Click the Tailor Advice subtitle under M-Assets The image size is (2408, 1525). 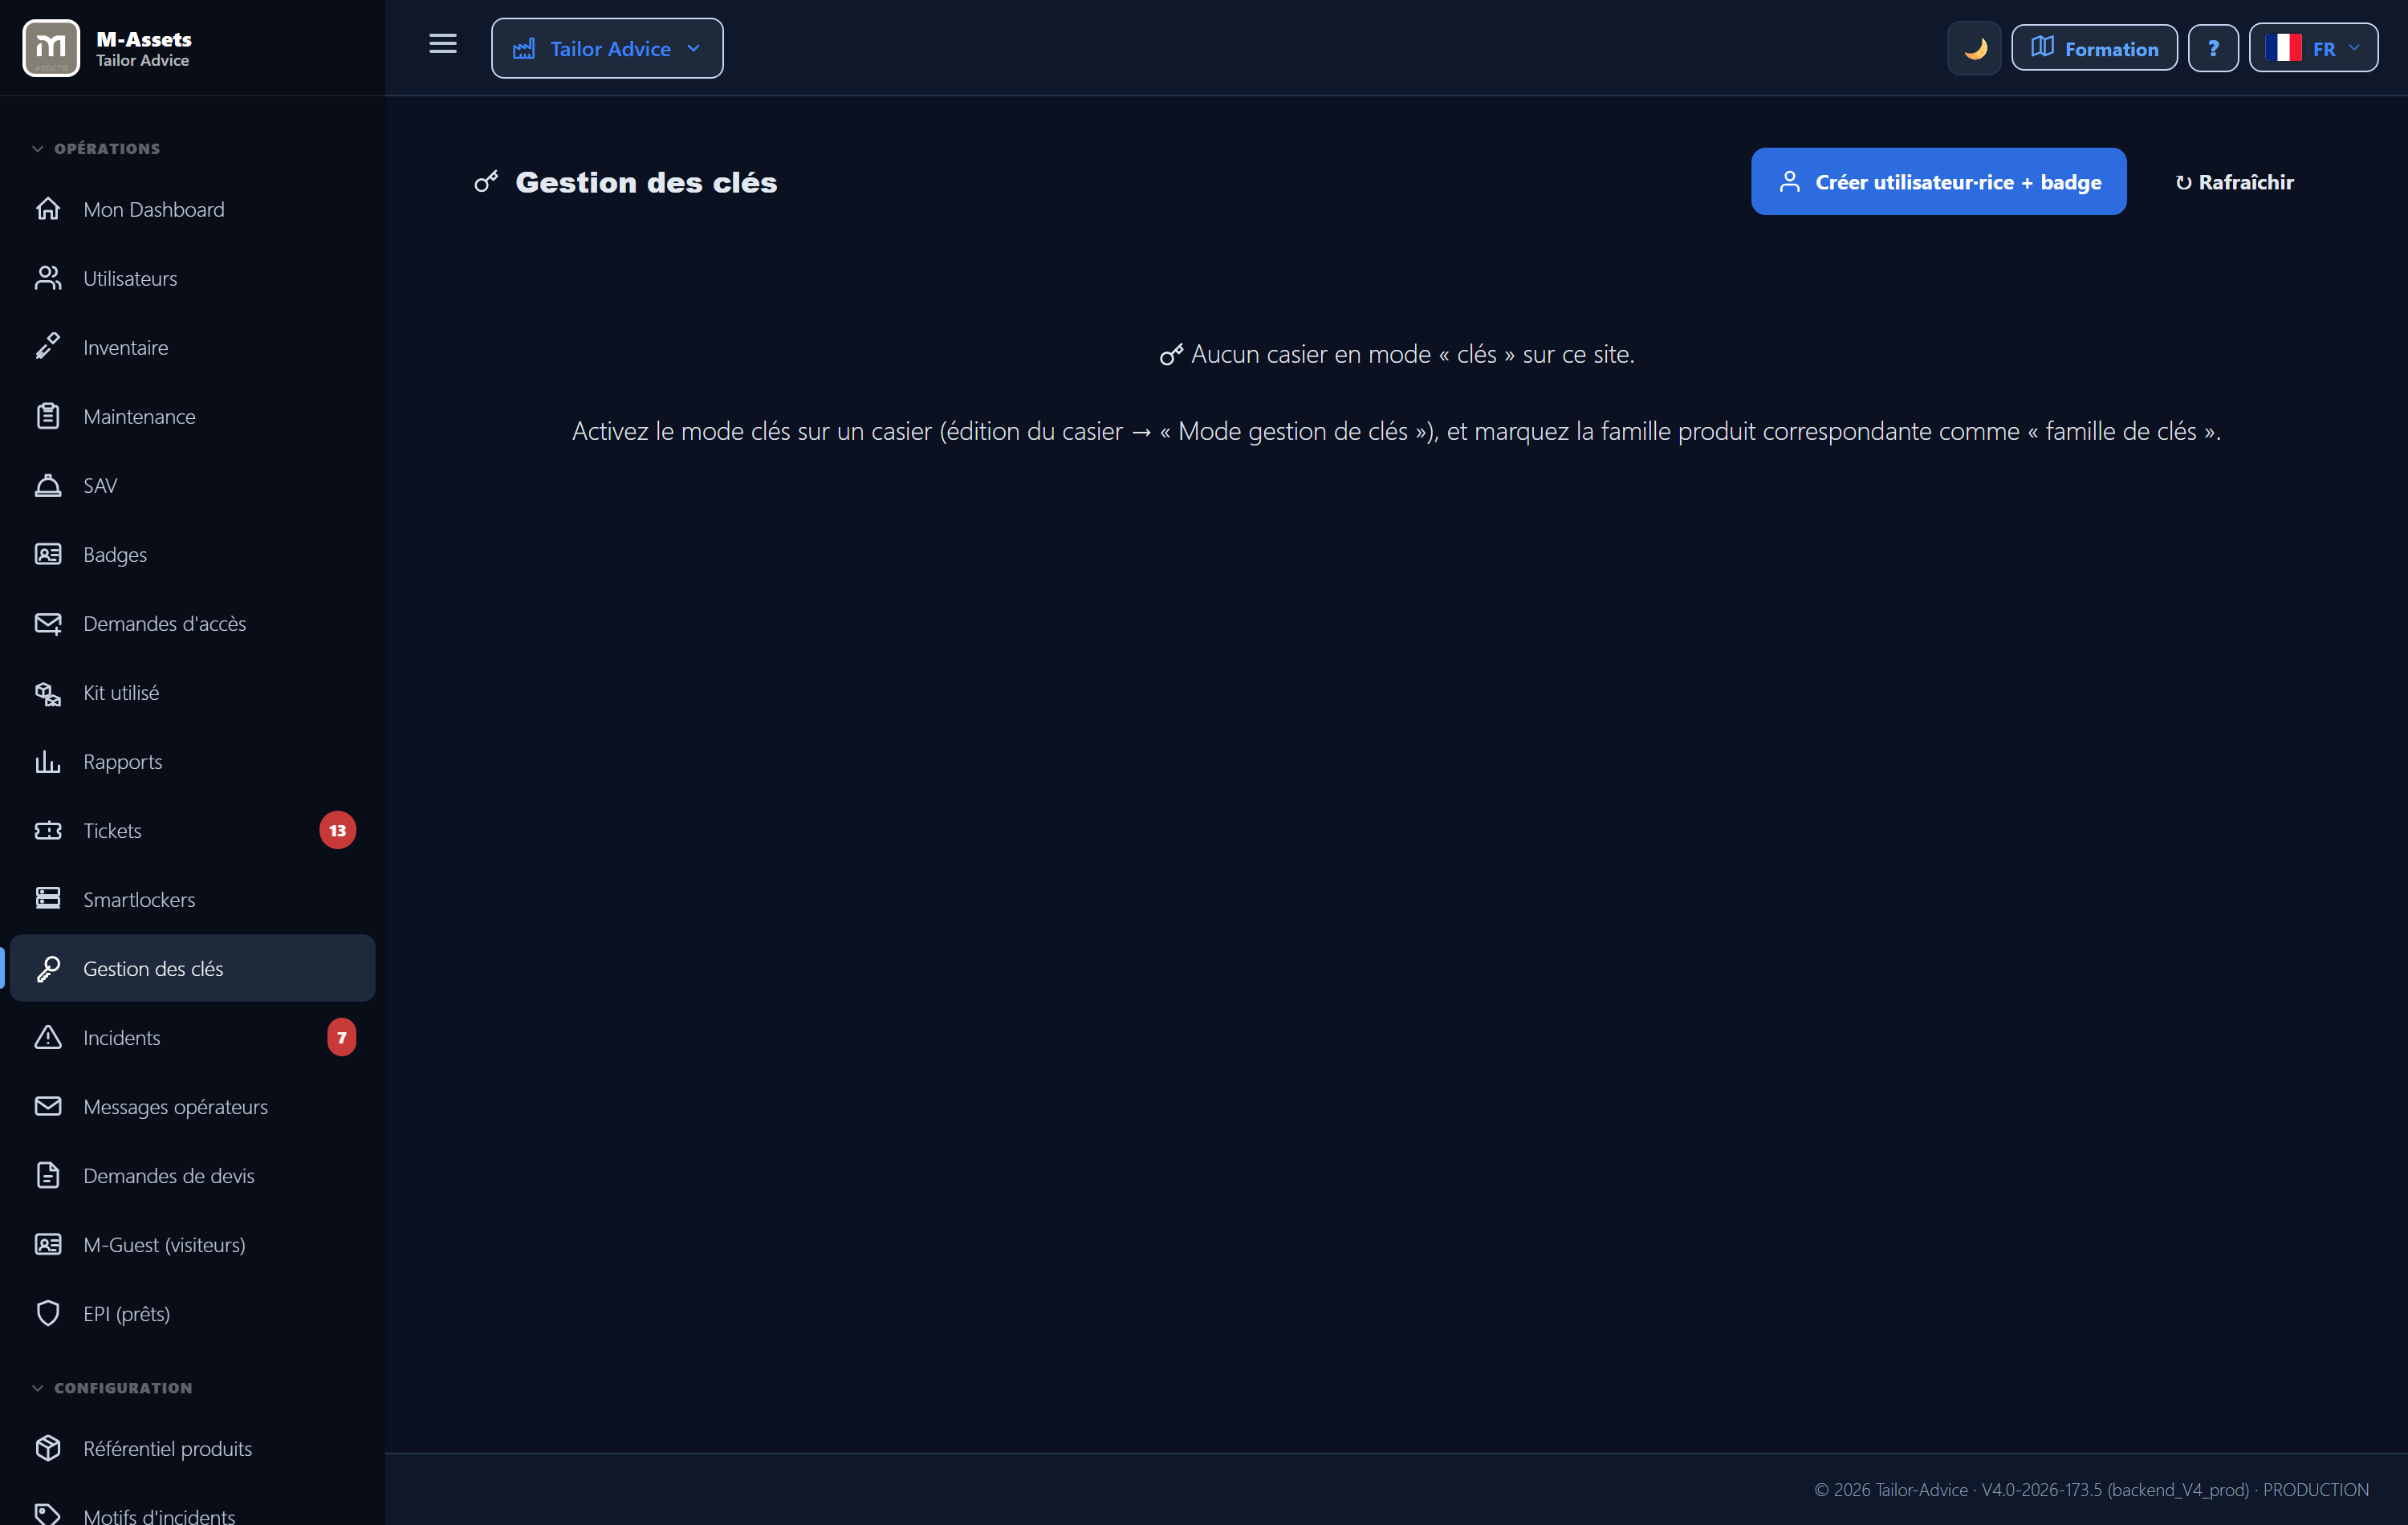tap(142, 61)
